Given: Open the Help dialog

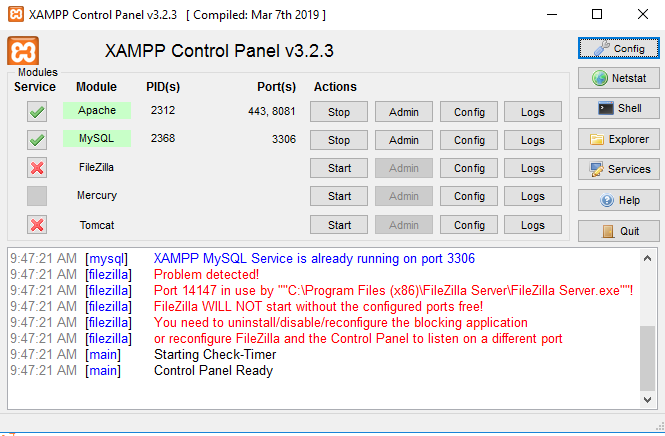Looking at the screenshot, I should [618, 200].
